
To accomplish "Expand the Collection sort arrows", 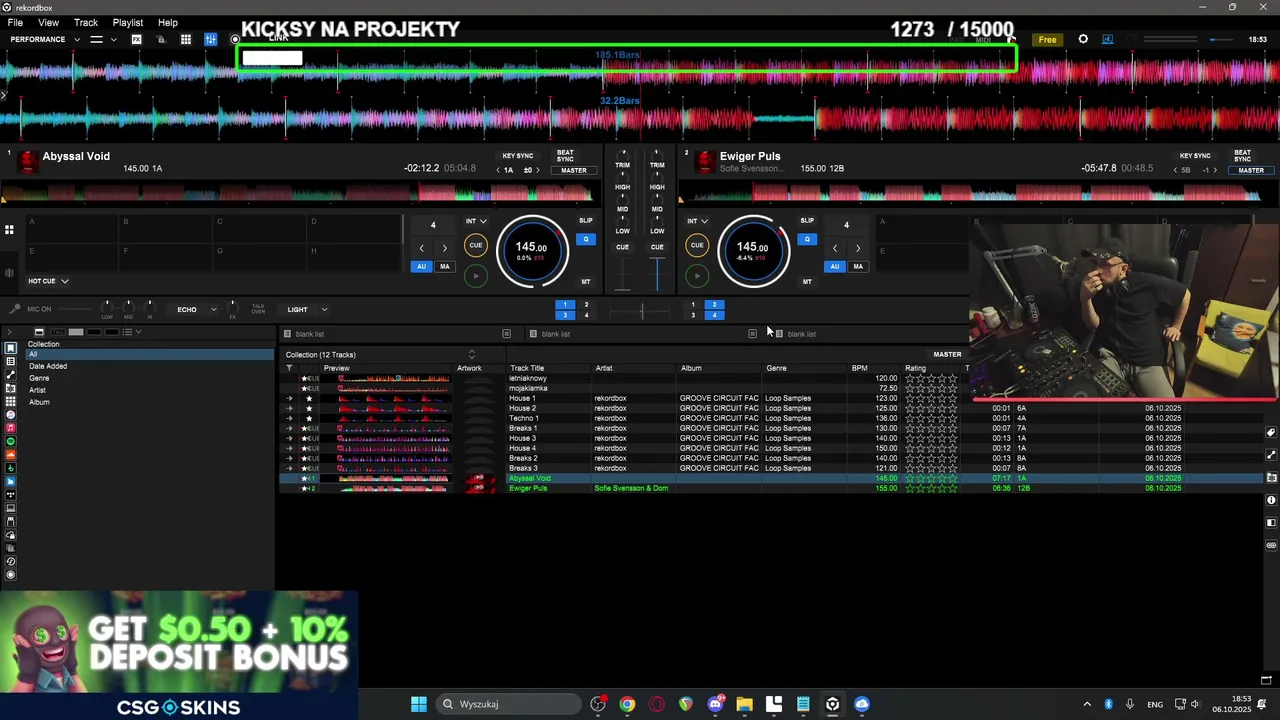I will 471,354.
